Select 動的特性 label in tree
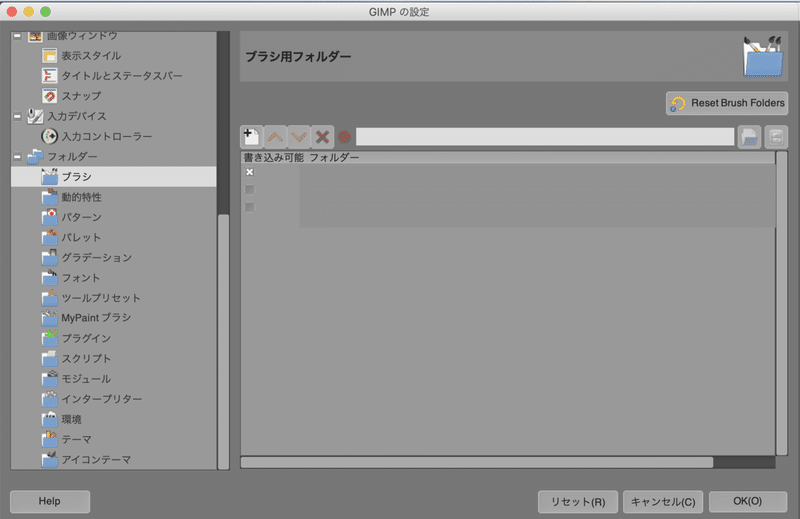This screenshot has height=519, width=800. click(x=82, y=197)
